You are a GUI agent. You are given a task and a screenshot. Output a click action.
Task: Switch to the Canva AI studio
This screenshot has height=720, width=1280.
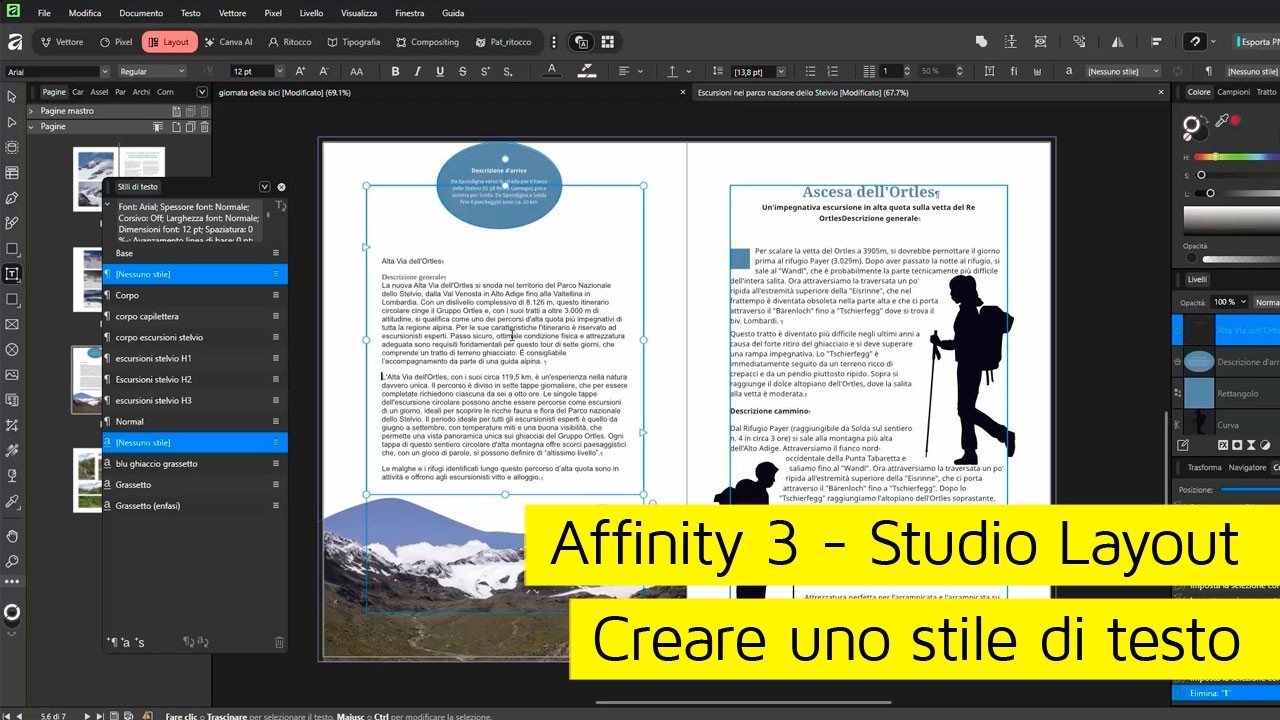pyautogui.click(x=228, y=42)
